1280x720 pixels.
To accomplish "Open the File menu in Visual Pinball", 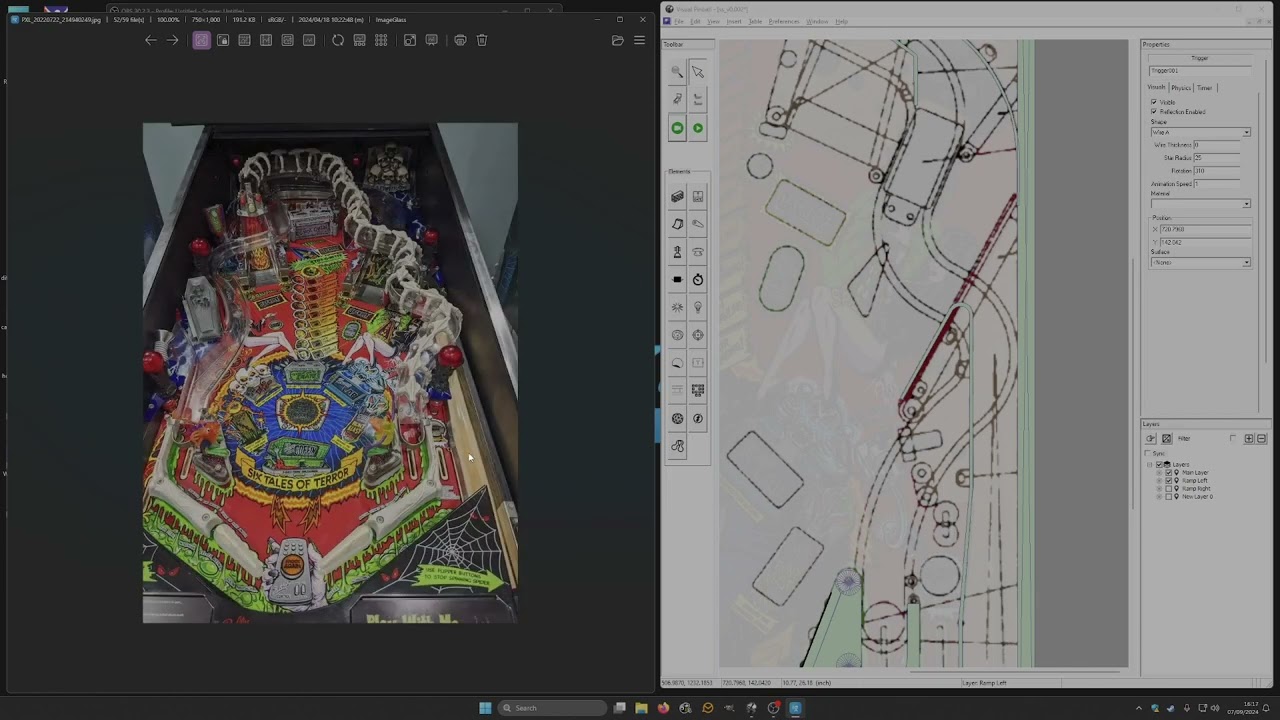I will 679,21.
